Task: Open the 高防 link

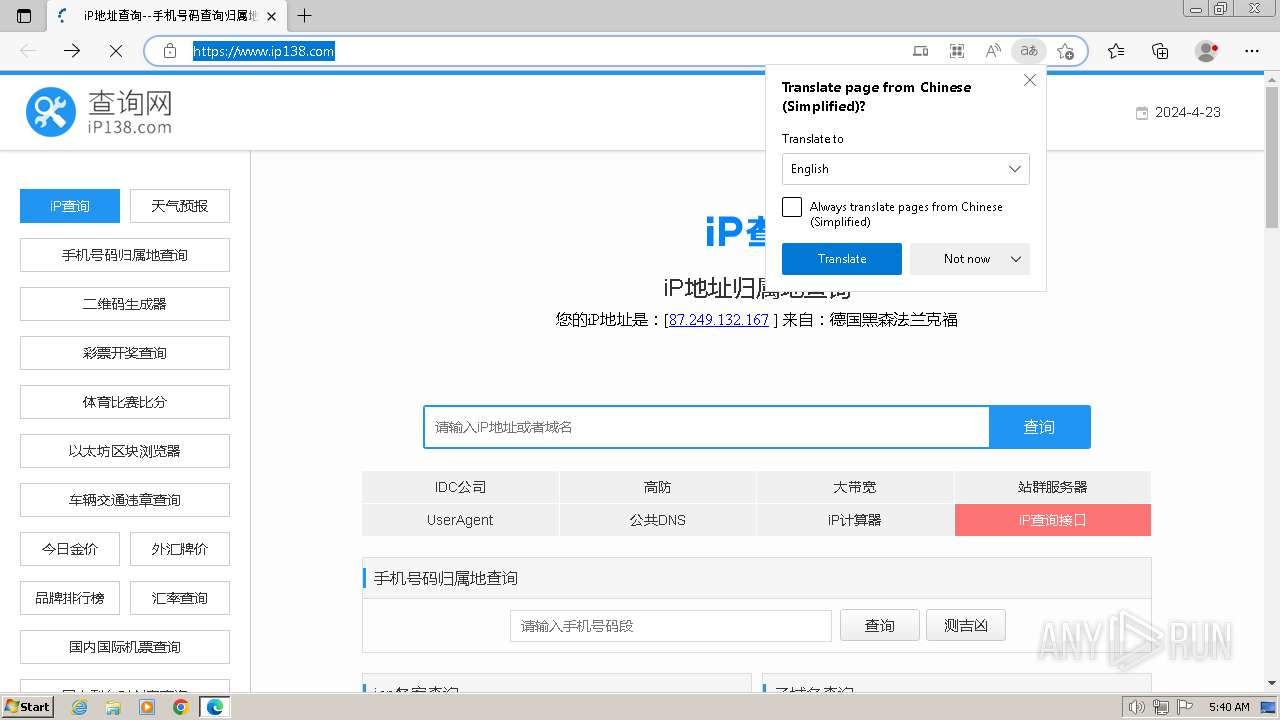Action: tap(658, 487)
